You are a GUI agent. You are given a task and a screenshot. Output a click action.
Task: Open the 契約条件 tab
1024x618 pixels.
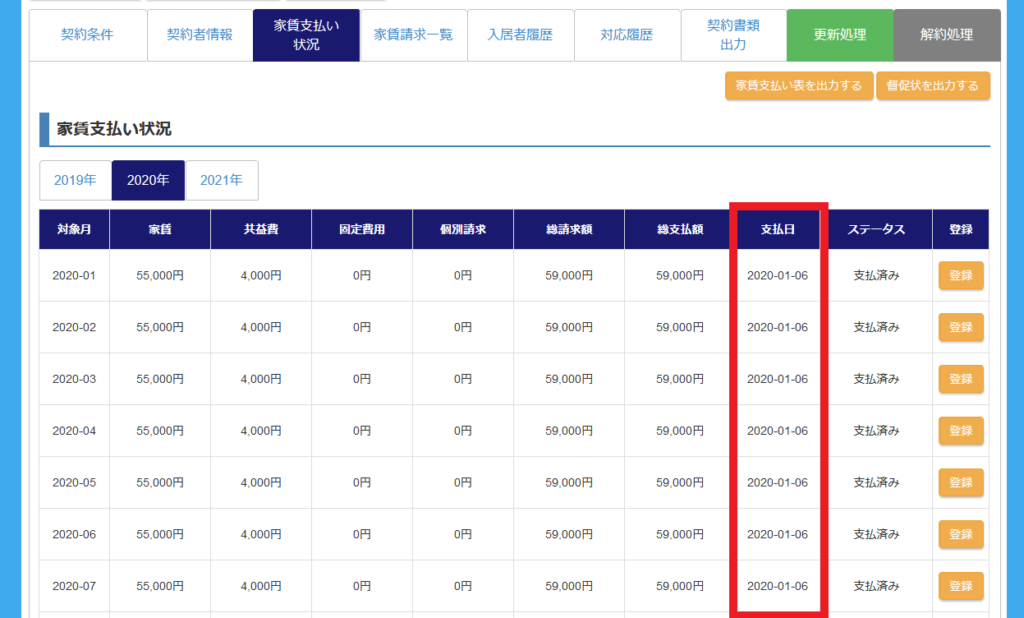coord(87,35)
